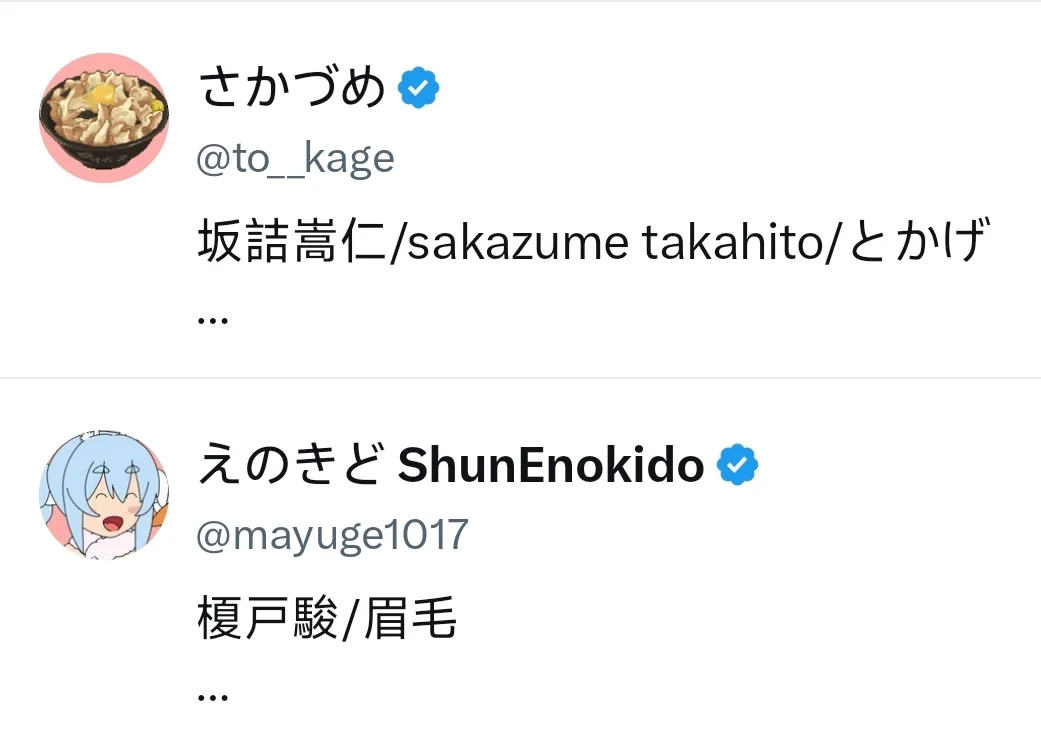This screenshot has width=1041, height=731.
Task: Click the verified badge beside ShunEnokido
Action: [737, 466]
